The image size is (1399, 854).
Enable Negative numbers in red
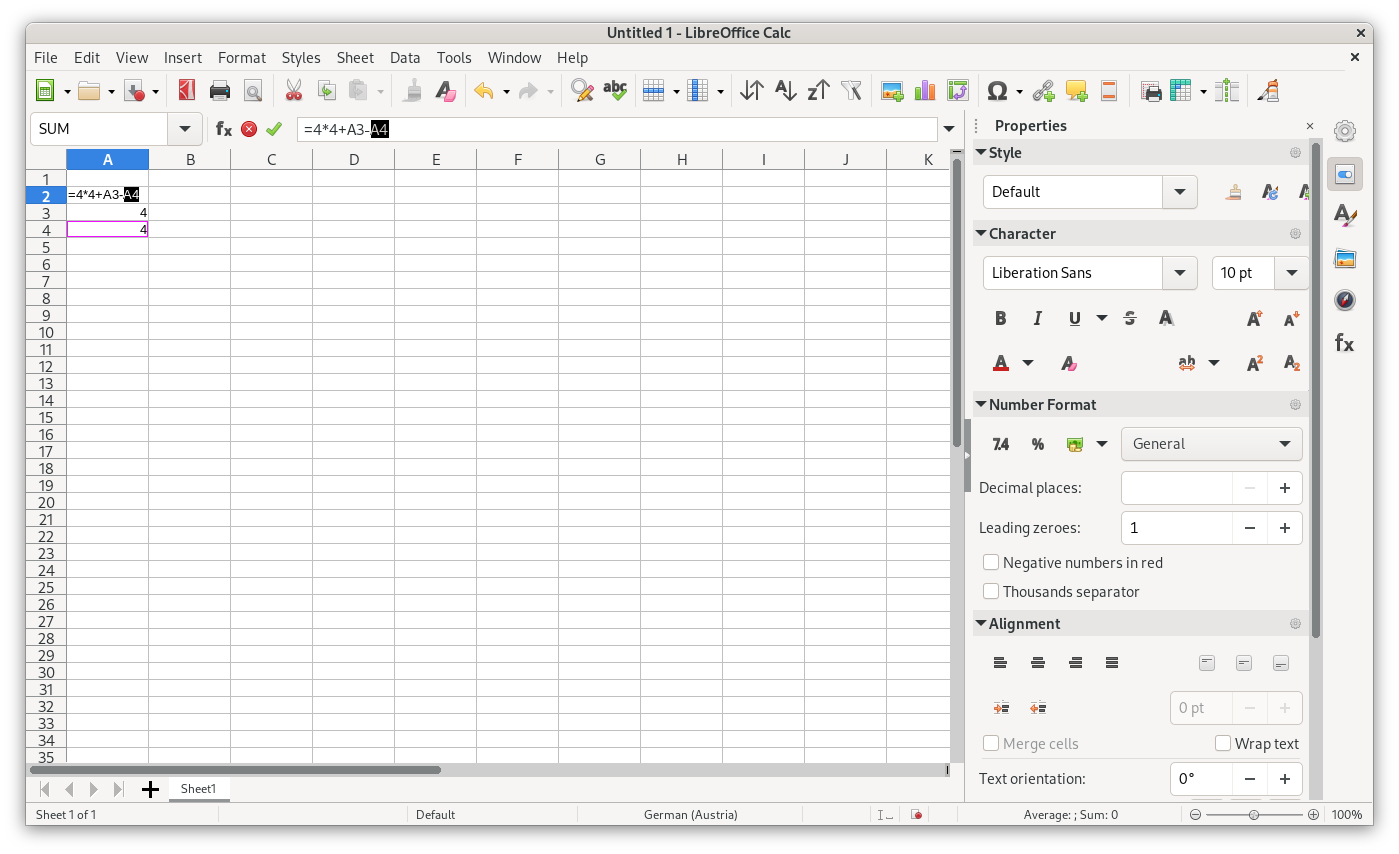pyautogui.click(x=991, y=563)
